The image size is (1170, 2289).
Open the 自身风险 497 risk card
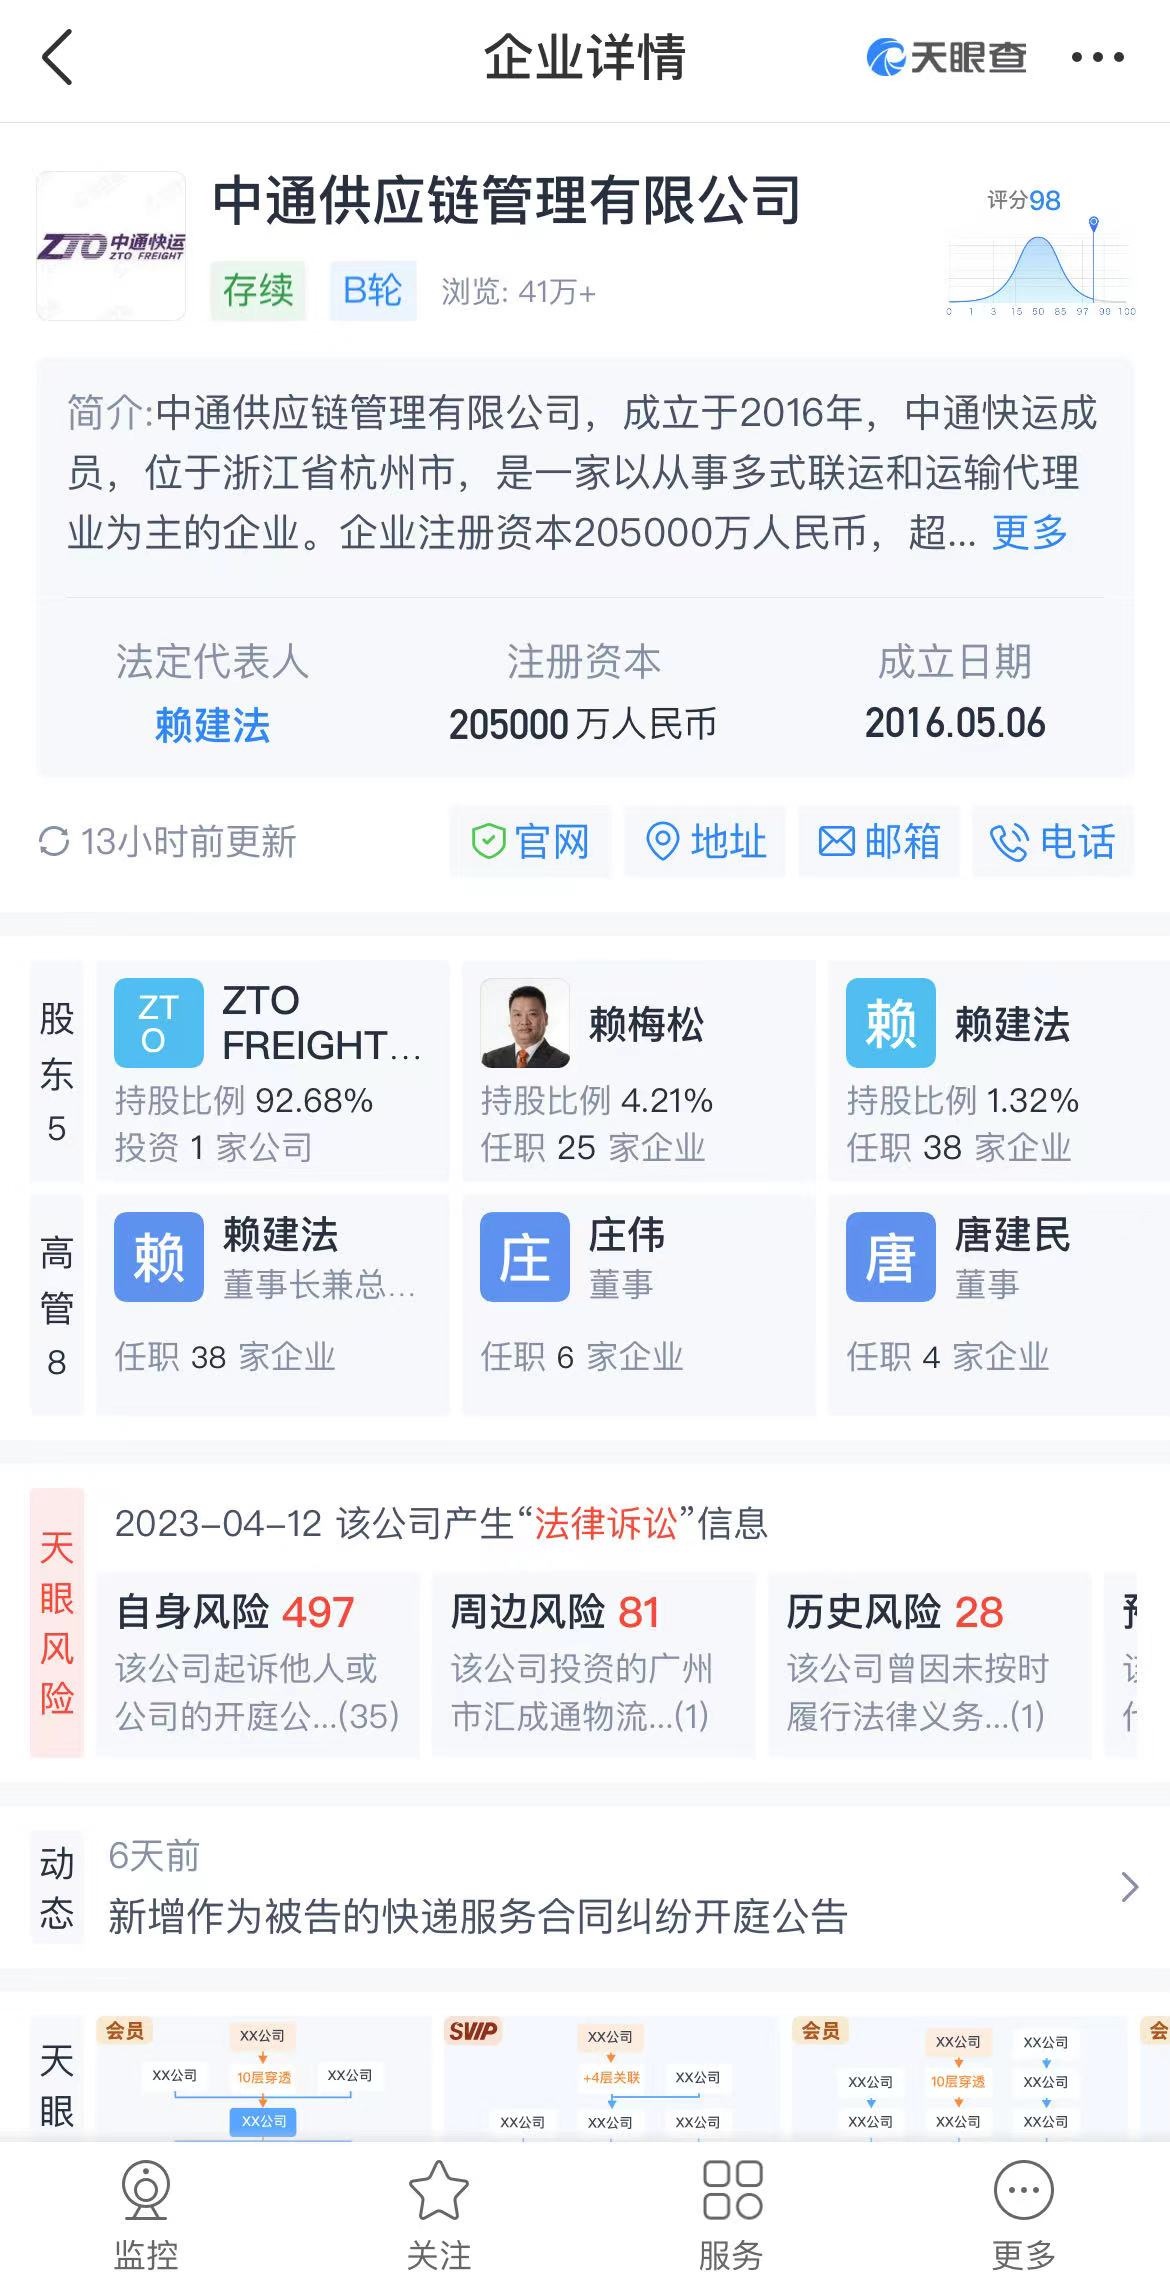pyautogui.click(x=257, y=1664)
